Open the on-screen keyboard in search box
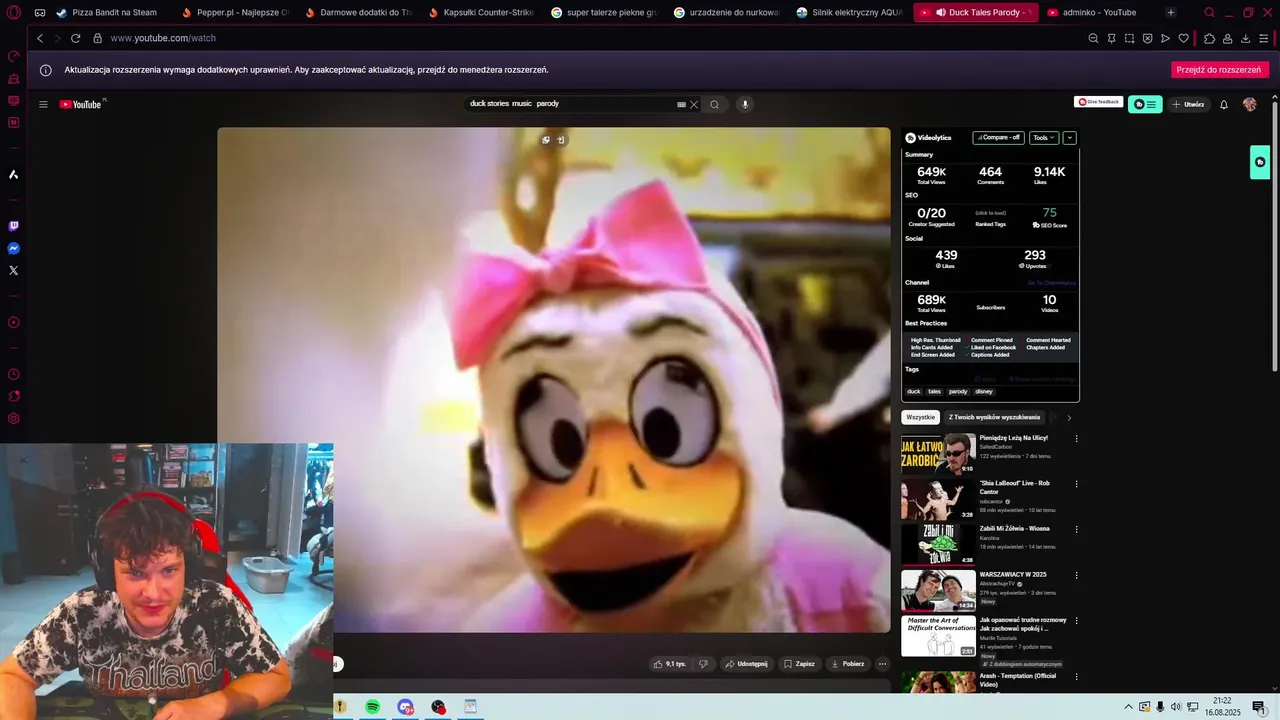The height and width of the screenshot is (720, 1280). [x=681, y=104]
